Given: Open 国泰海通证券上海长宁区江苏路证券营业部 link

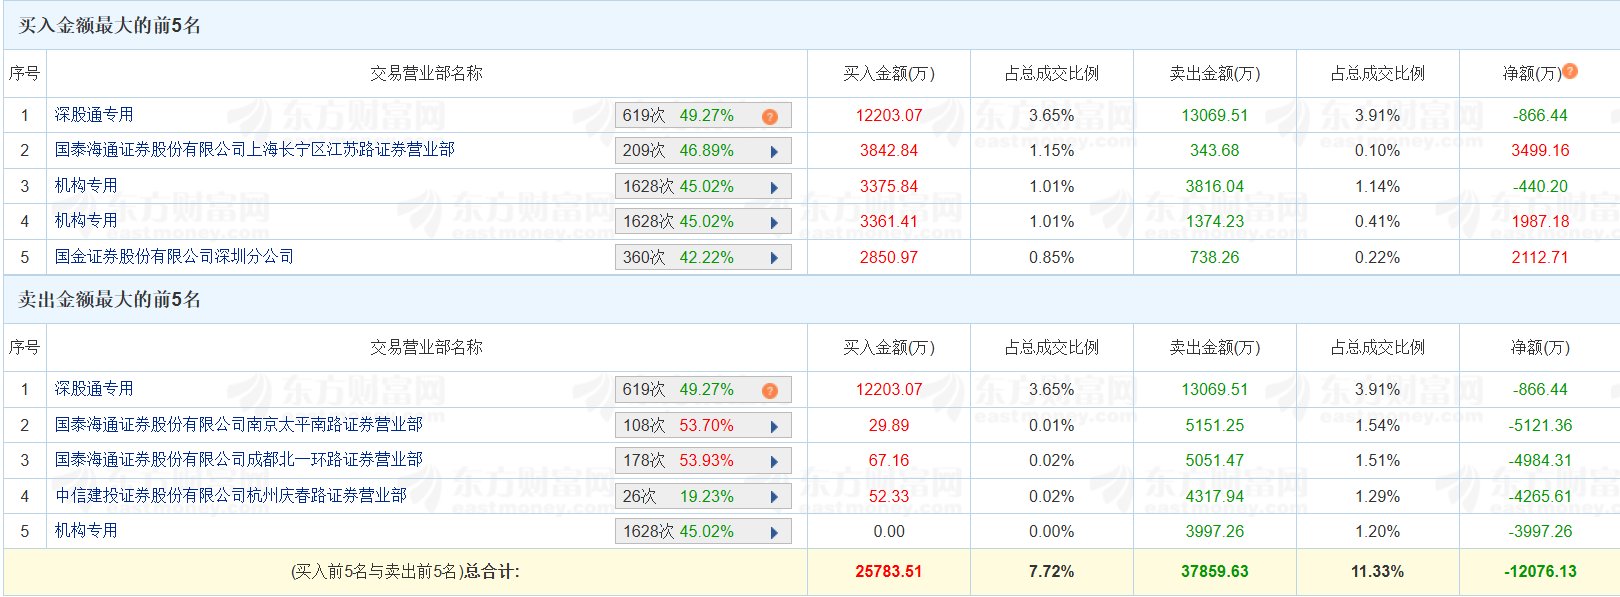Looking at the screenshot, I should pyautogui.click(x=255, y=150).
